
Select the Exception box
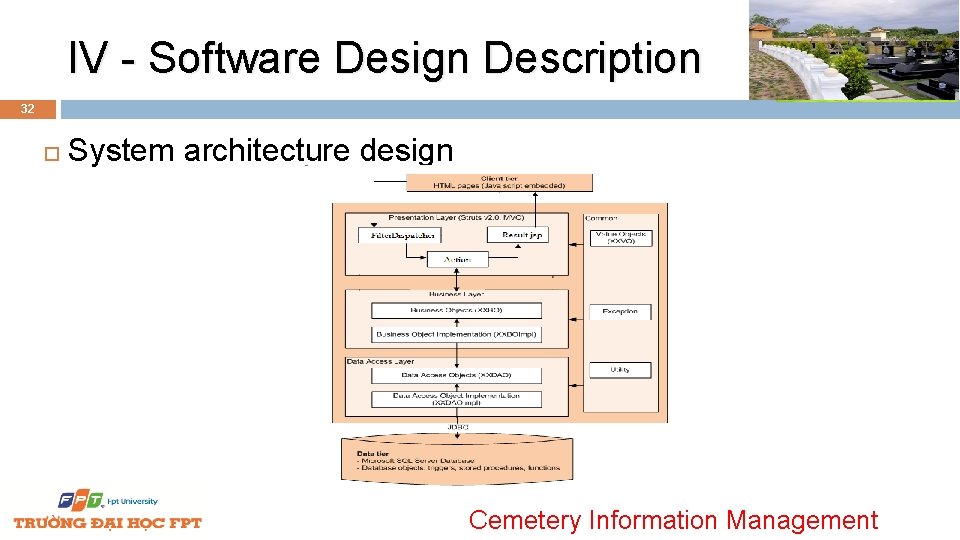pos(620,312)
